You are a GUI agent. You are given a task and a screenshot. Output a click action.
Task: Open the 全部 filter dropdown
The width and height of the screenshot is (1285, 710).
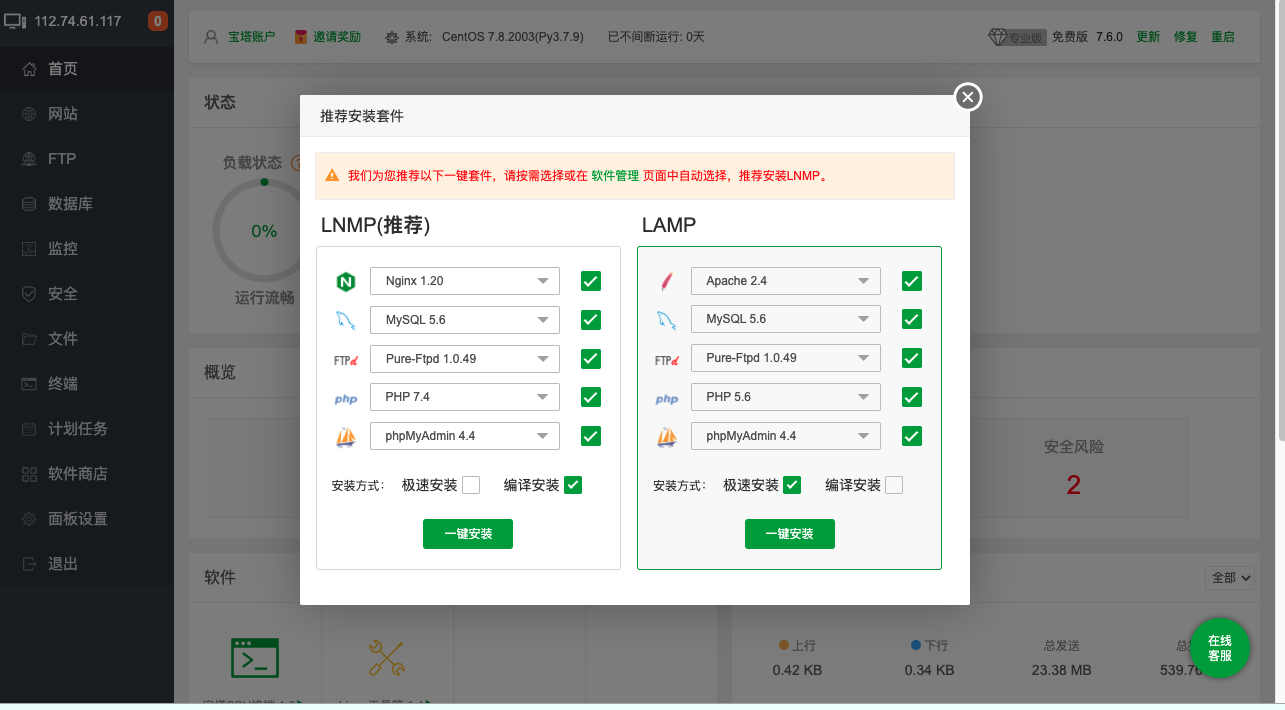tap(1231, 578)
